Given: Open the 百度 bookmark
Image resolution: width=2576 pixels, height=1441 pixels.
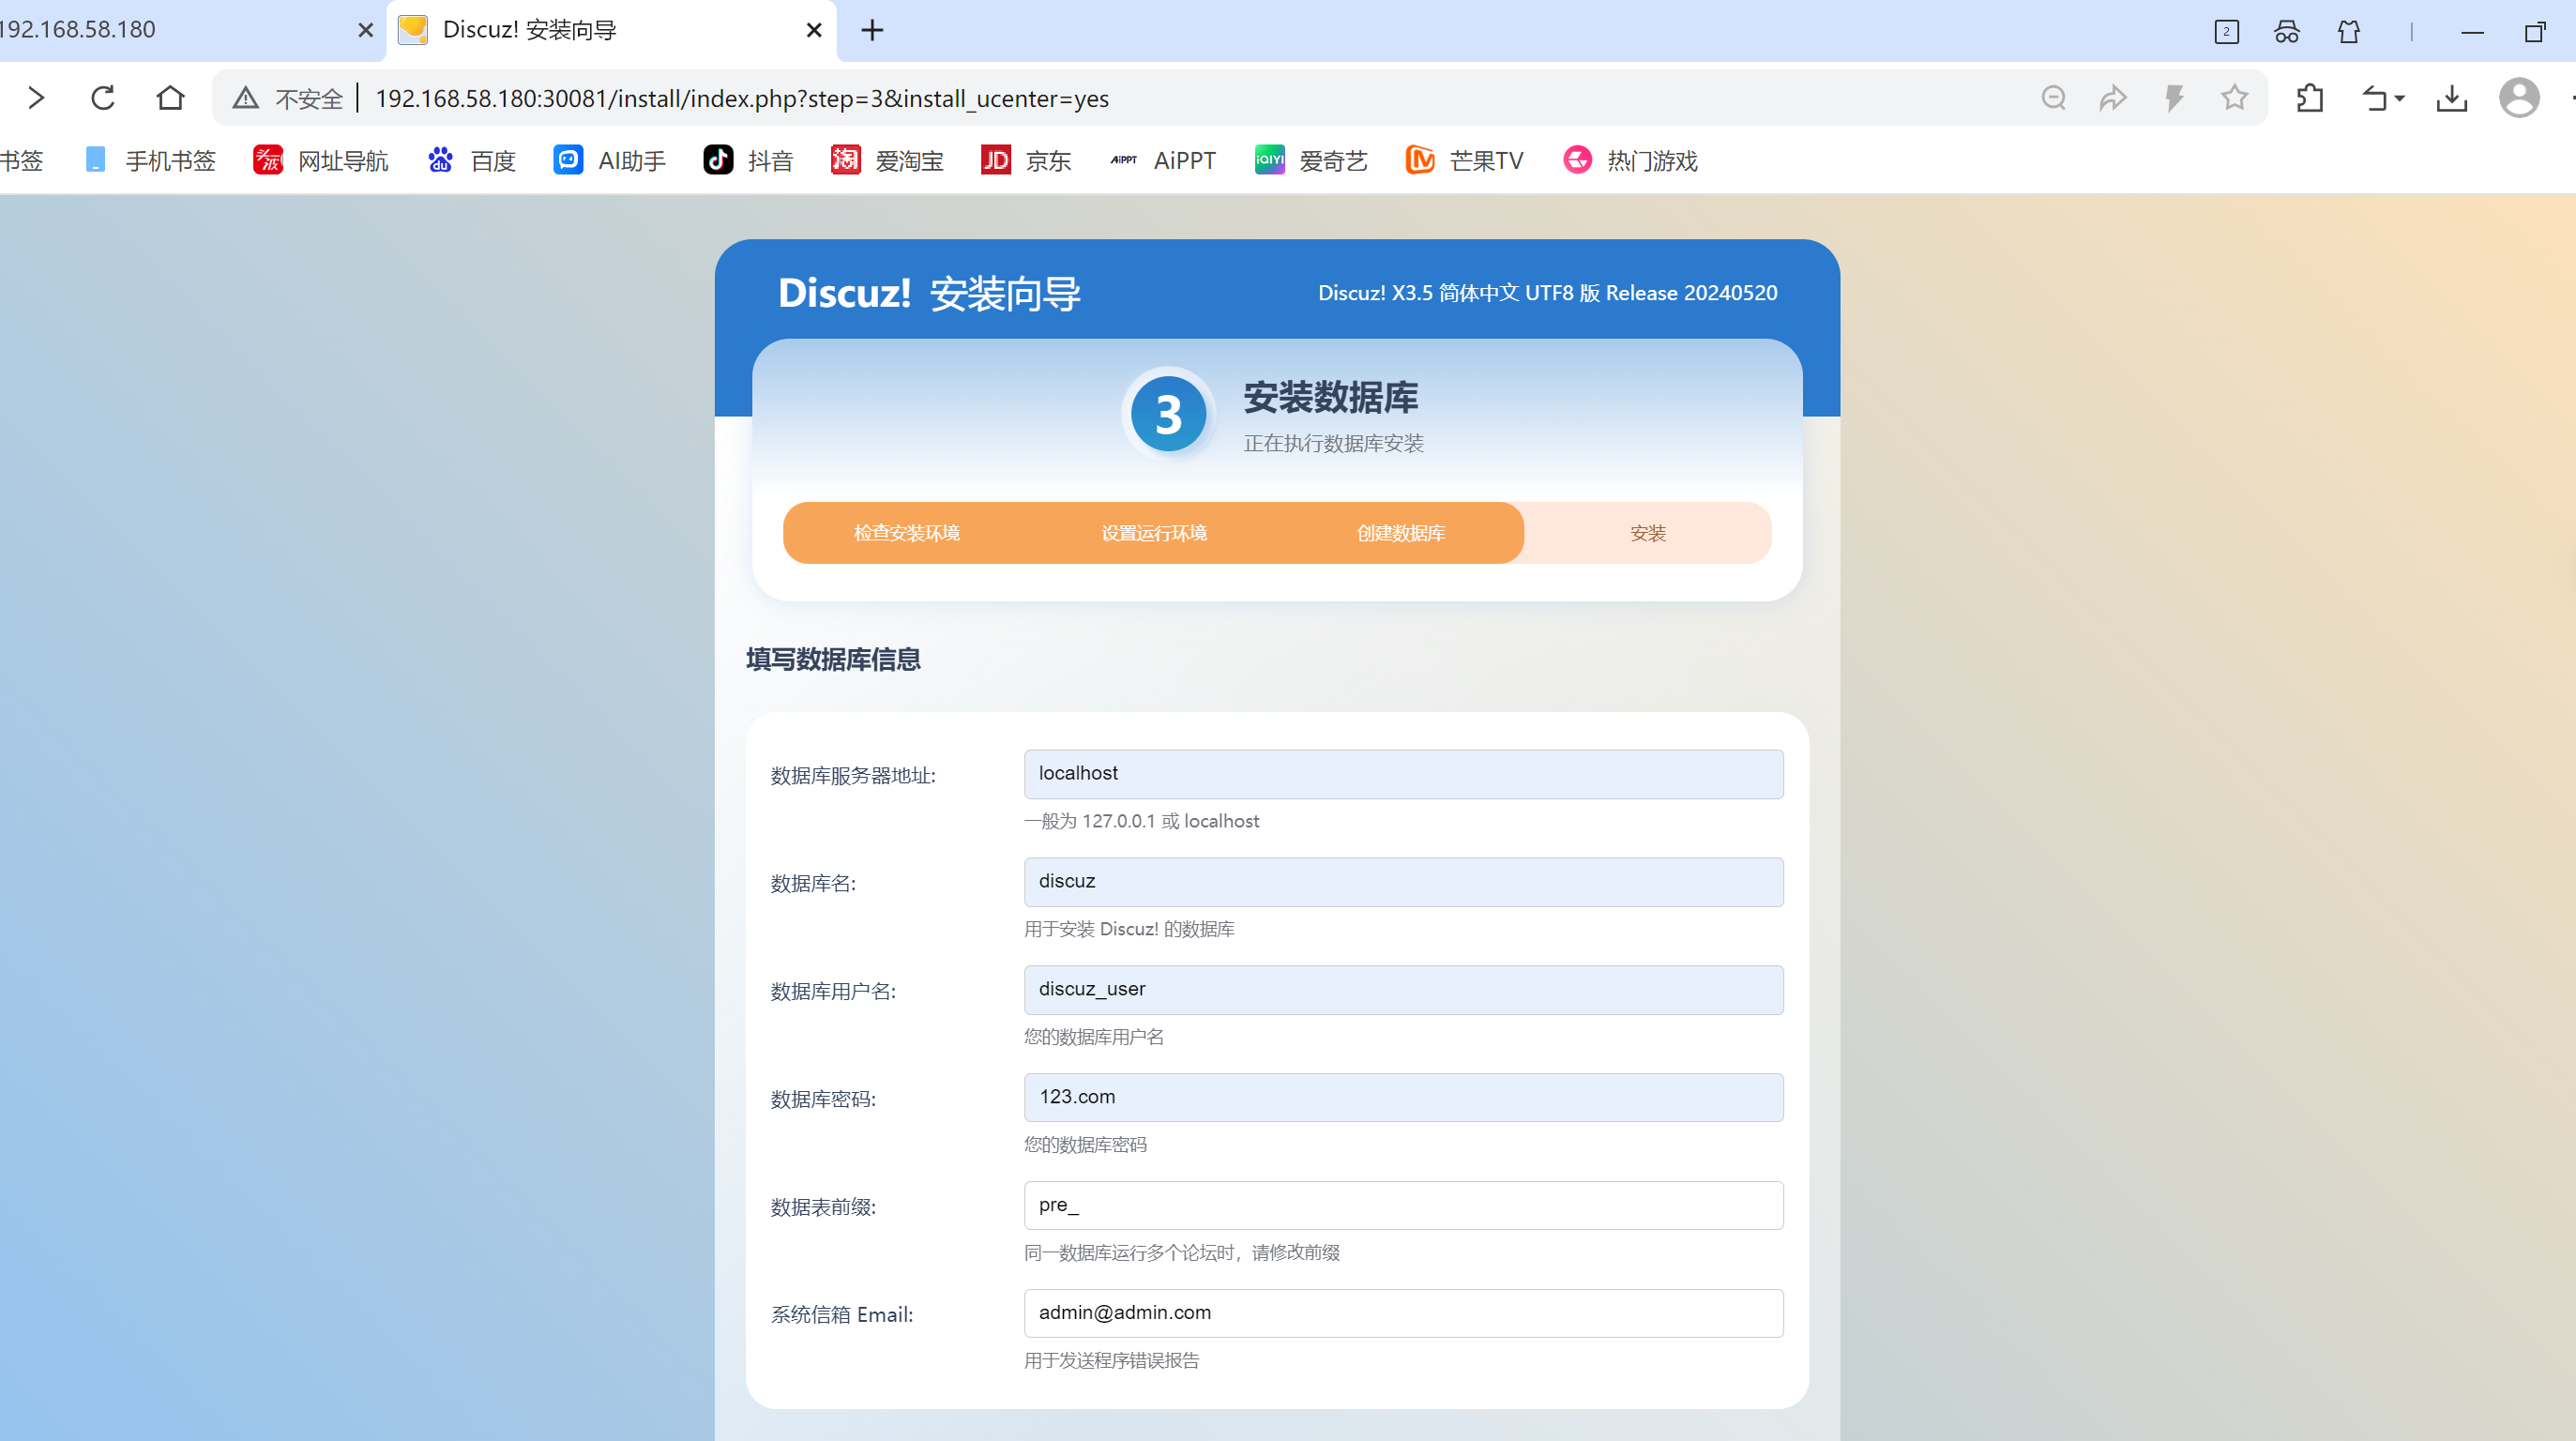Looking at the screenshot, I should point(472,160).
